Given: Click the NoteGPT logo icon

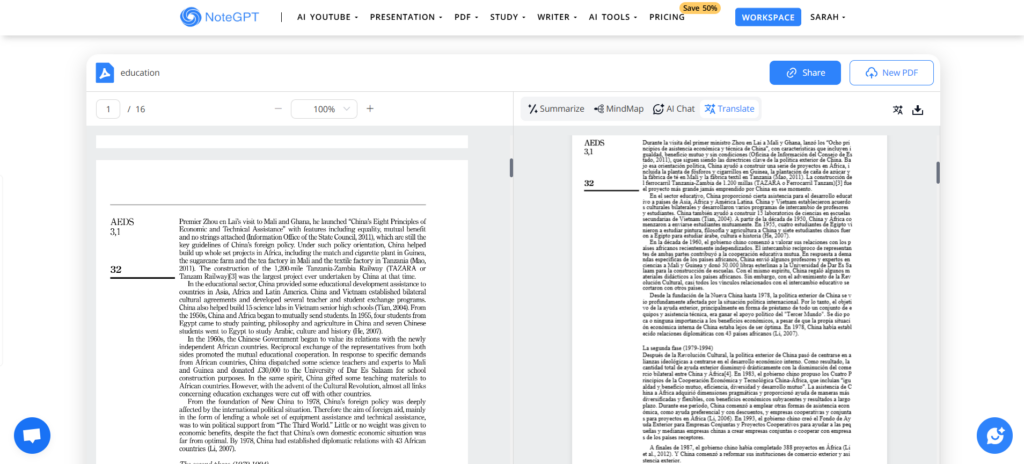Looking at the screenshot, I should pyautogui.click(x=192, y=17).
